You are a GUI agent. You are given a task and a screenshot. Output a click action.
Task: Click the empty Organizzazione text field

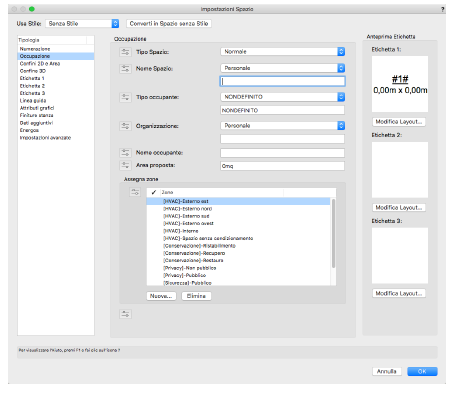pos(283,139)
